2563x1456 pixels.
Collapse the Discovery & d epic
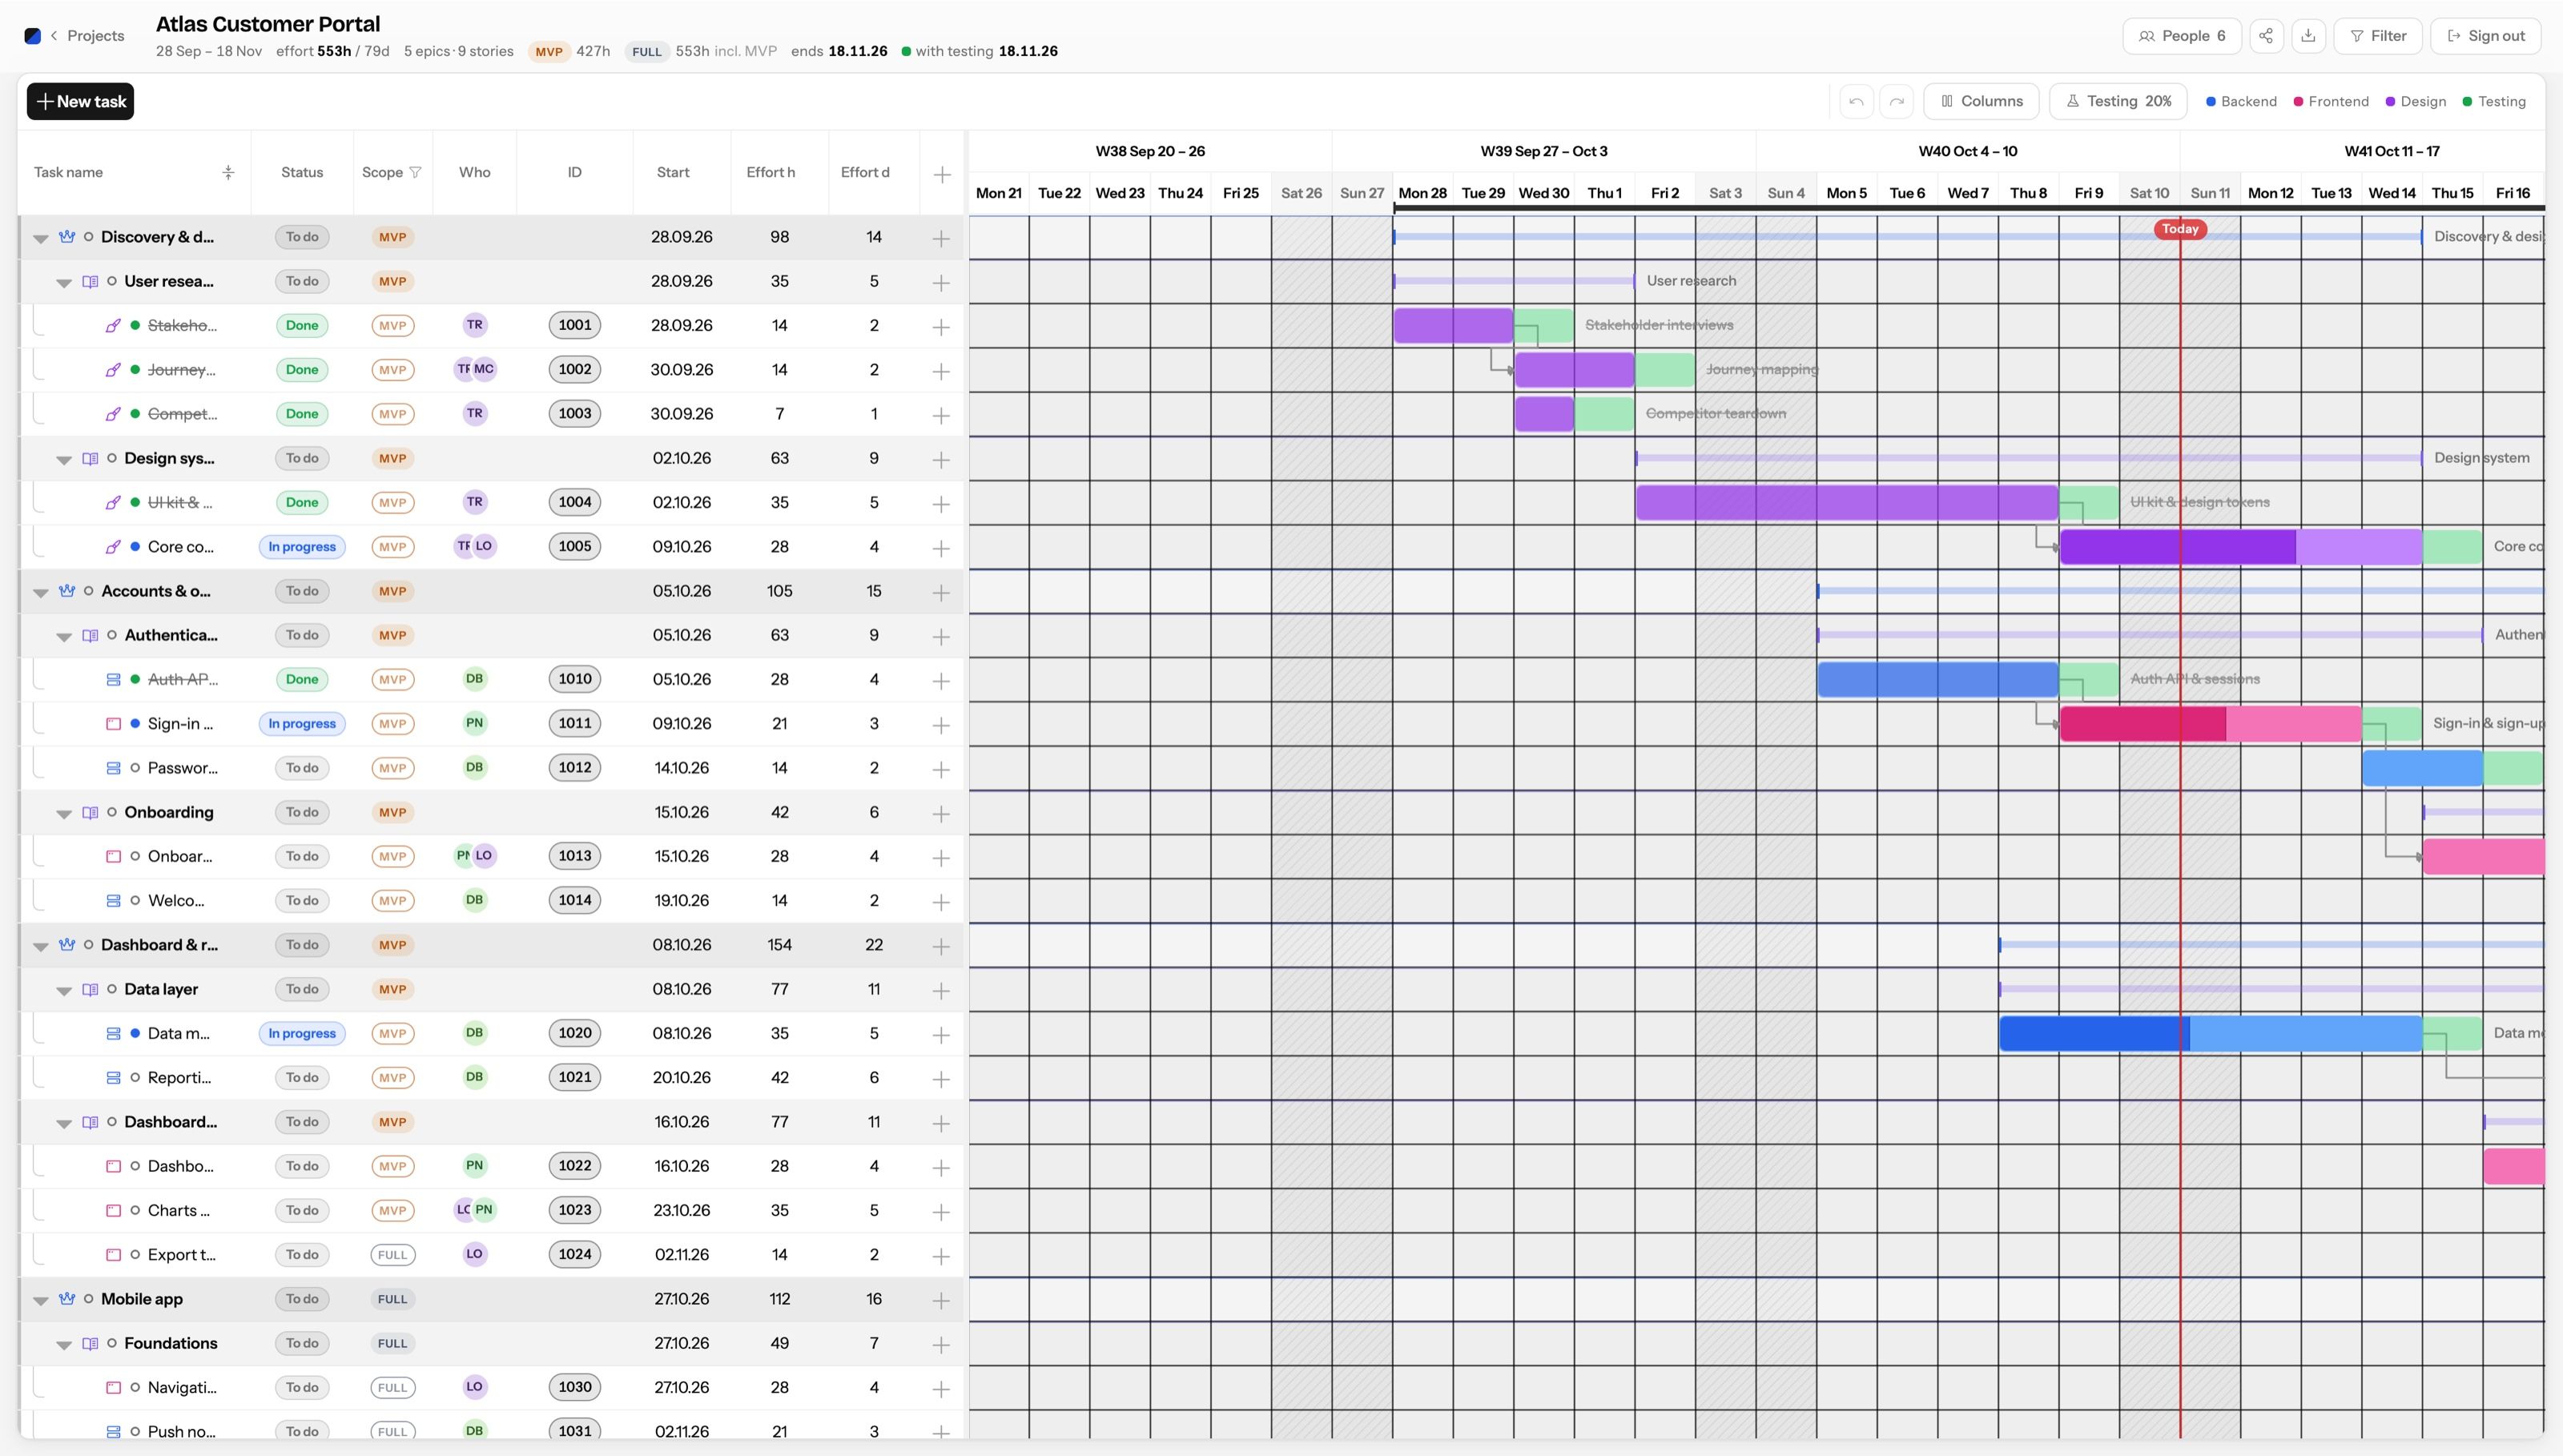[41, 238]
